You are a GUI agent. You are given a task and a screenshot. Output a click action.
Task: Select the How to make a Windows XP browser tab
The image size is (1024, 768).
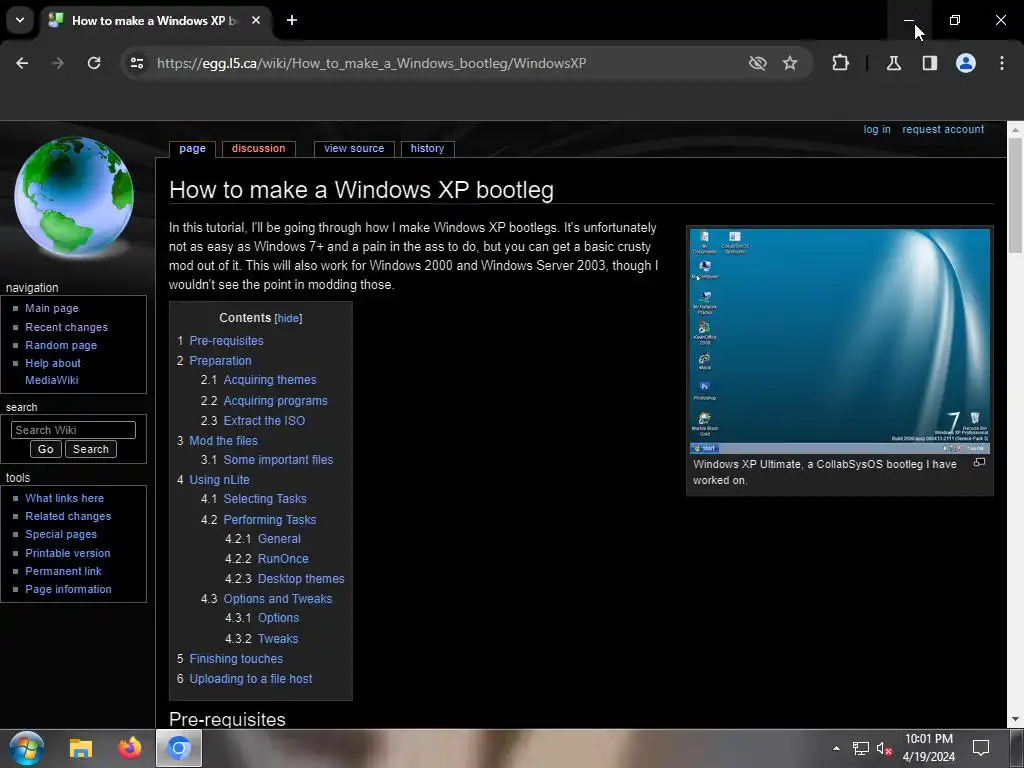[157, 20]
